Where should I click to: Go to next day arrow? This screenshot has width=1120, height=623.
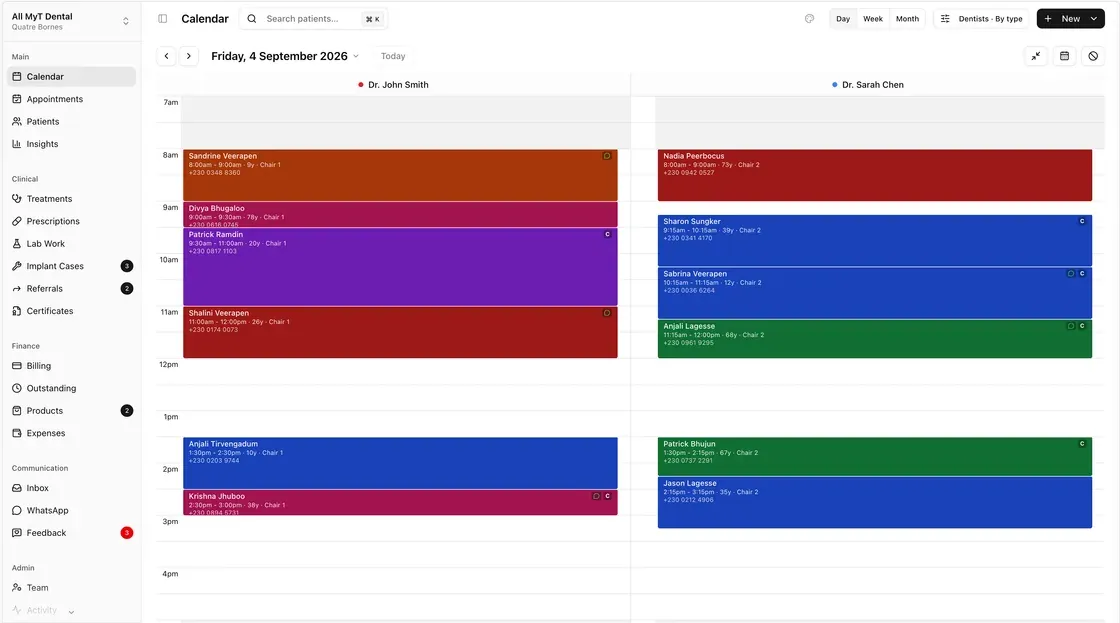click(x=189, y=56)
